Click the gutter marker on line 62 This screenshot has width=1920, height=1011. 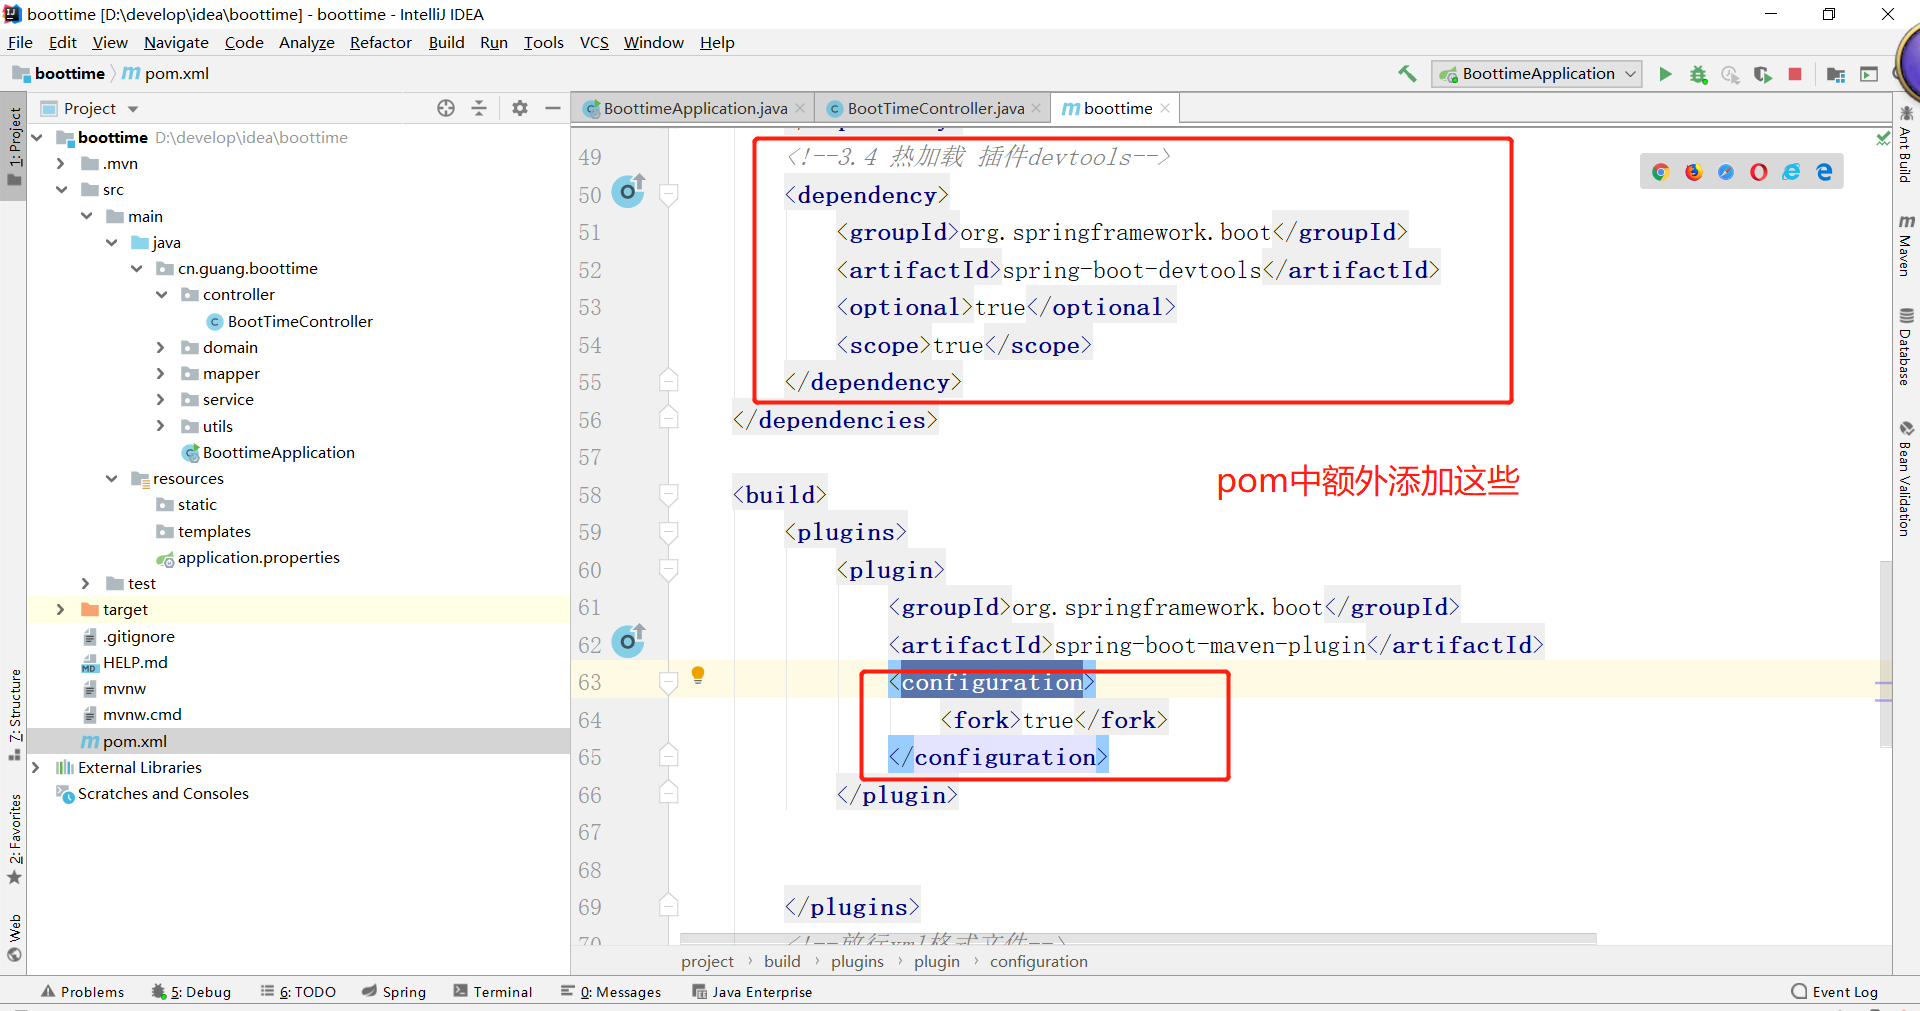pyautogui.click(x=628, y=640)
